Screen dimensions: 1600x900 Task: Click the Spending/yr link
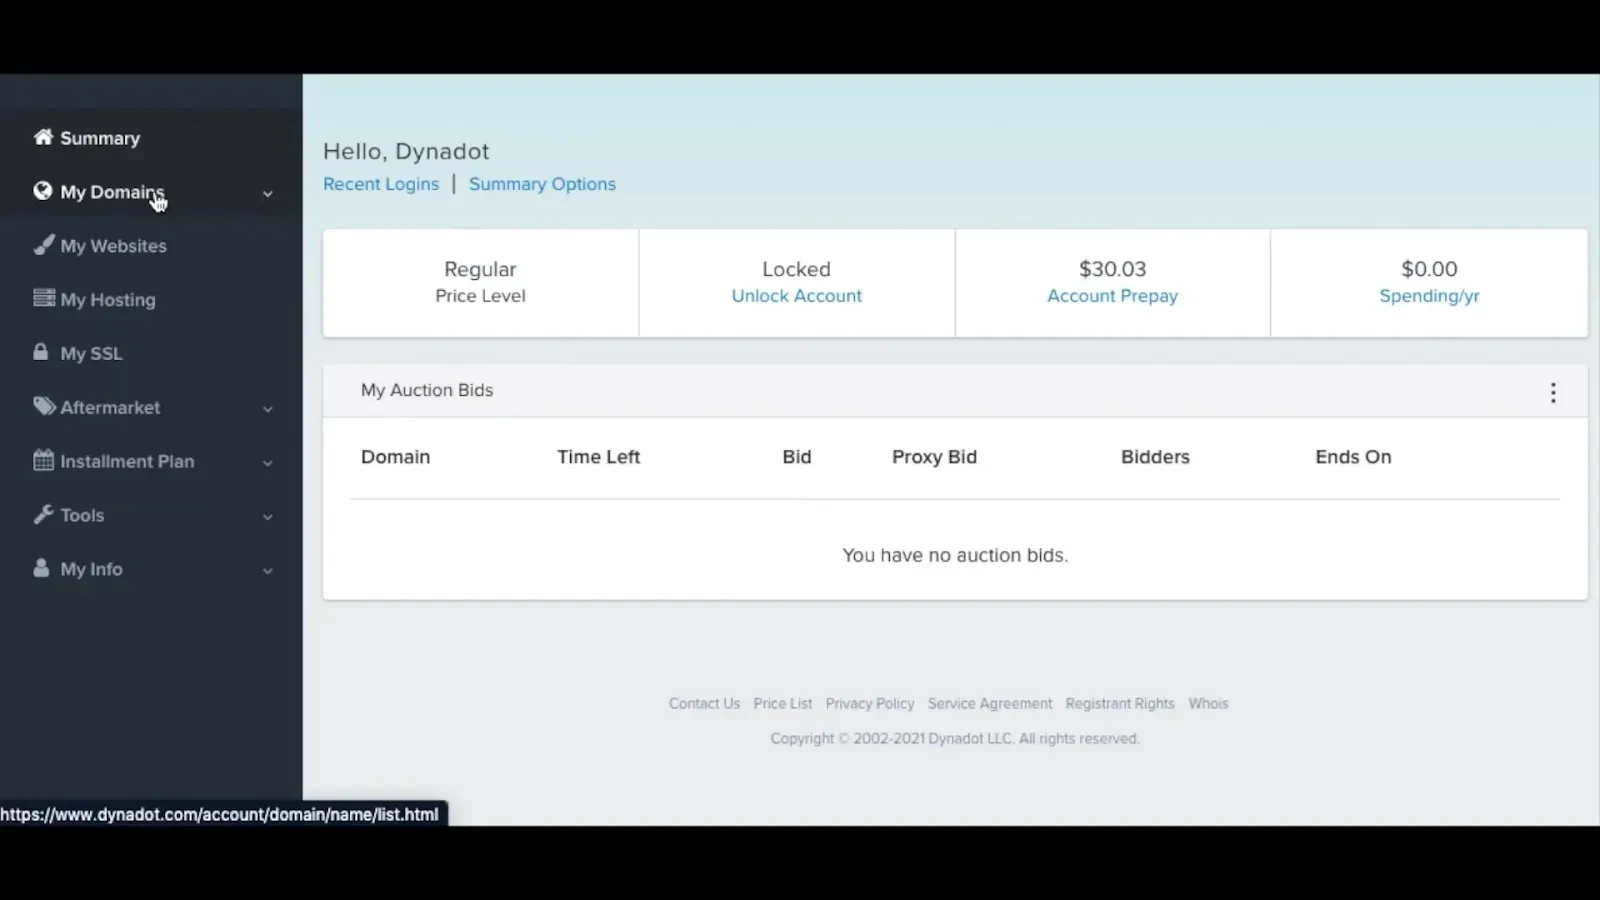pyautogui.click(x=1429, y=296)
